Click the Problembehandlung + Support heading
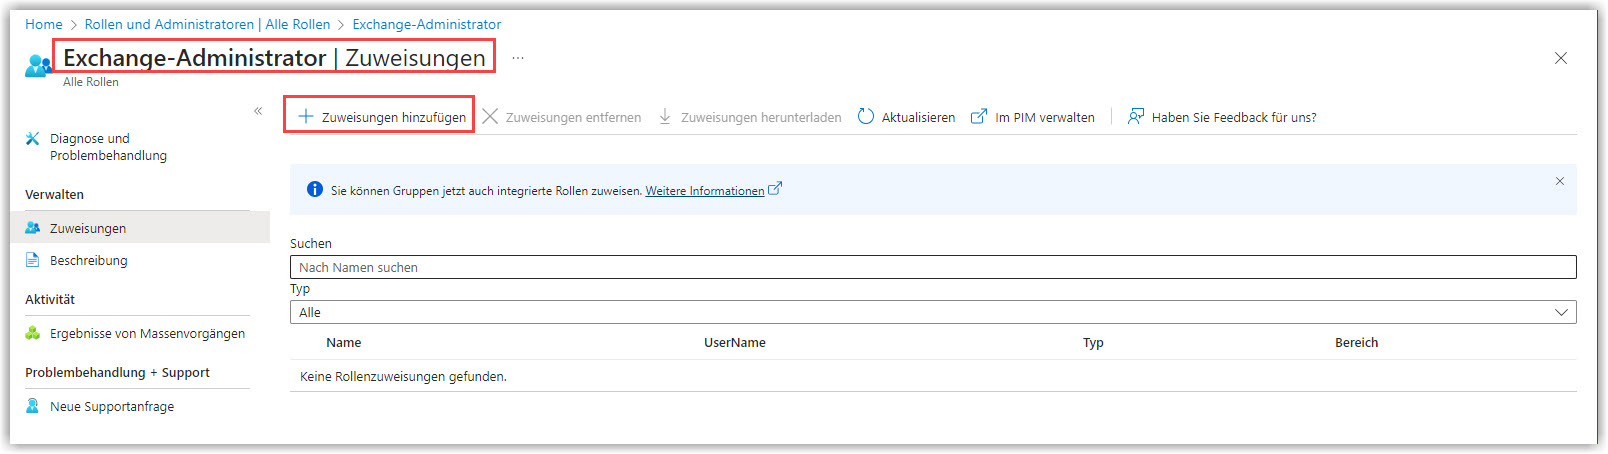 tap(117, 372)
